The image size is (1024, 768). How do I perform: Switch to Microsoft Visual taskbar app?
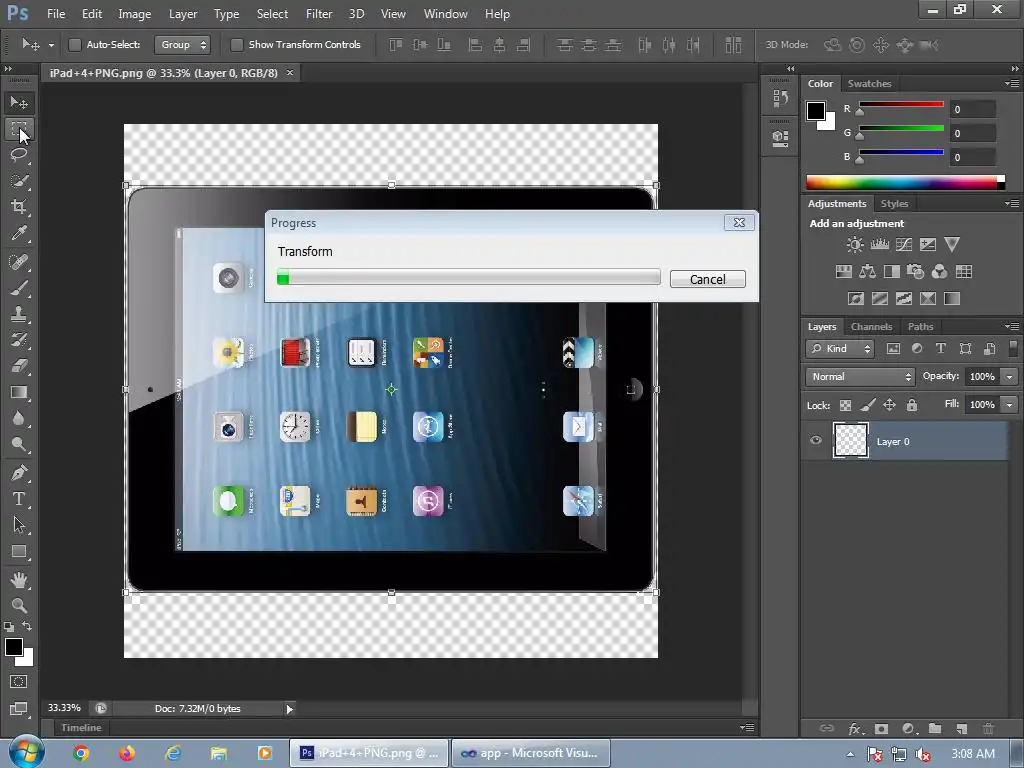click(530, 753)
